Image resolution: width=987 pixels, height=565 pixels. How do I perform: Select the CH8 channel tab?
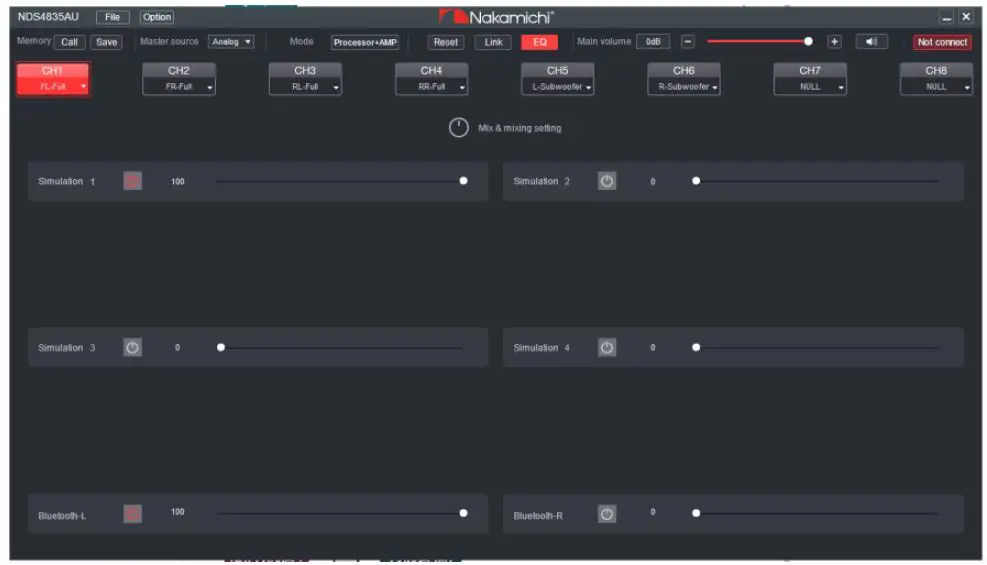click(x=937, y=70)
